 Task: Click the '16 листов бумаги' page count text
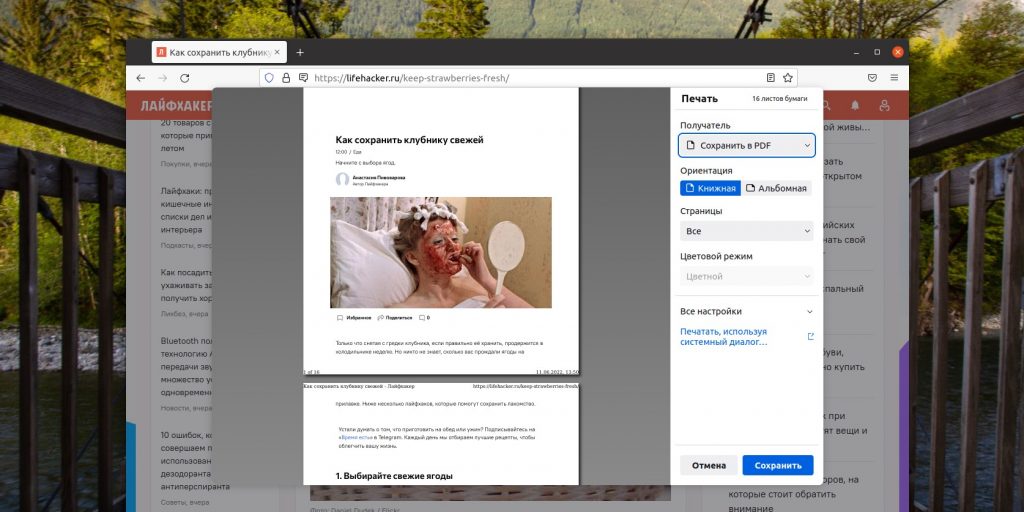pos(779,99)
